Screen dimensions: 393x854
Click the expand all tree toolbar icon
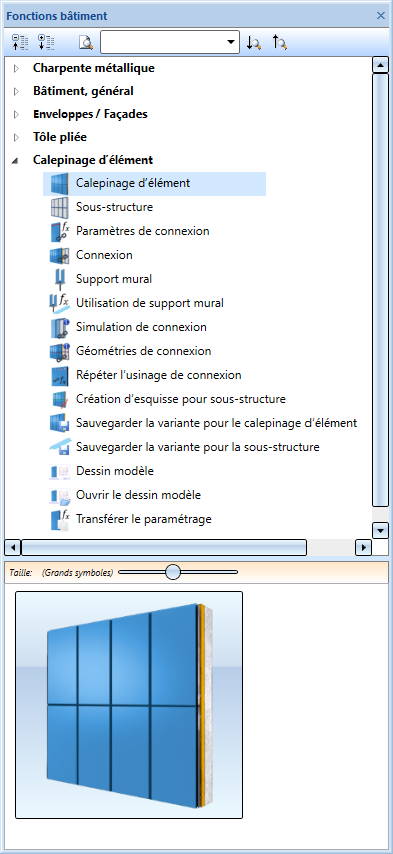(20, 43)
